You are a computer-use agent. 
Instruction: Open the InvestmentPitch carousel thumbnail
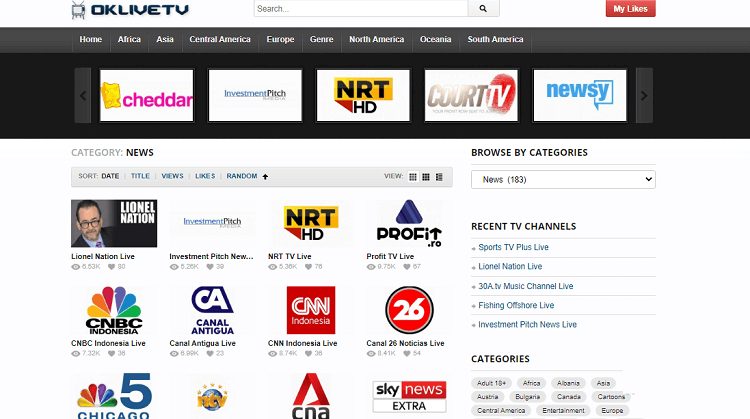tap(255, 95)
